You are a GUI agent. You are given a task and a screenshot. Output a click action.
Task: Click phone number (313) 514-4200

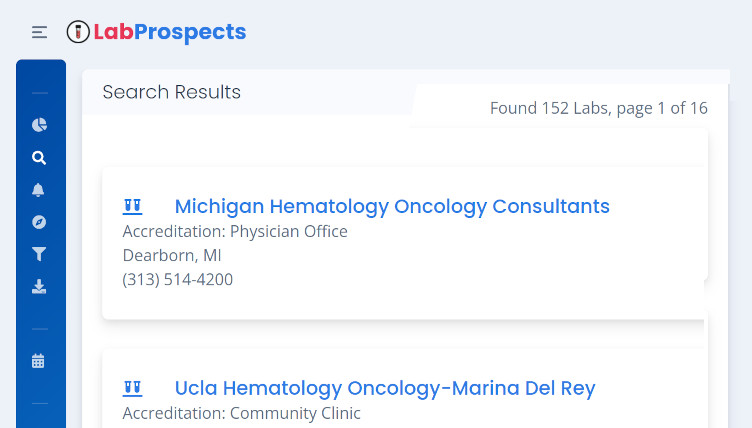(178, 279)
